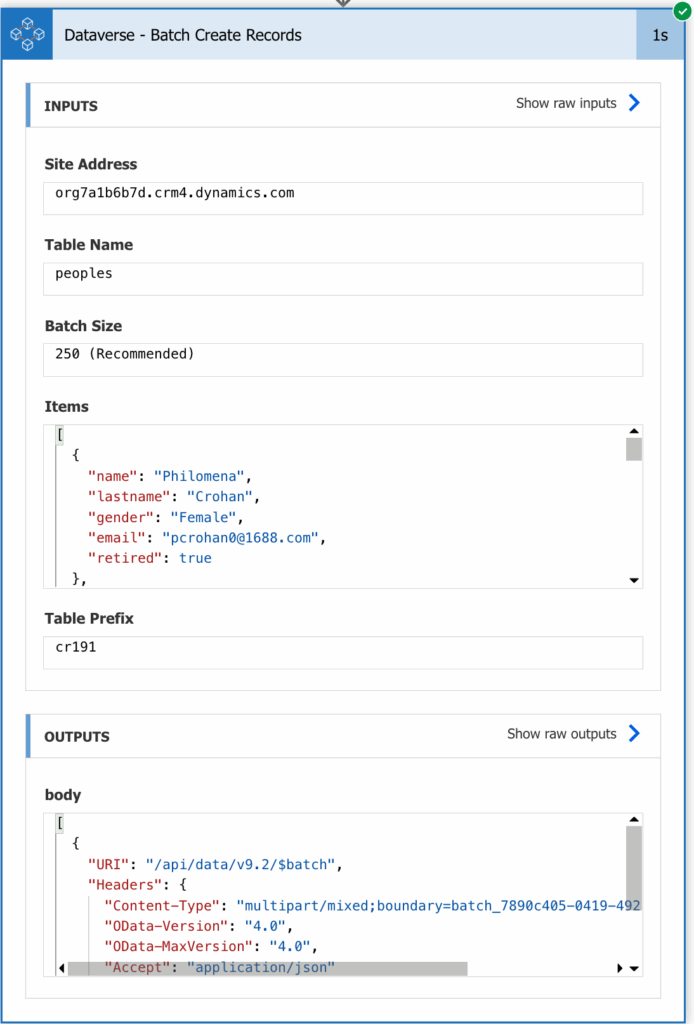
Task: Click the body box scroll right arrow
Action: (x=620, y=968)
